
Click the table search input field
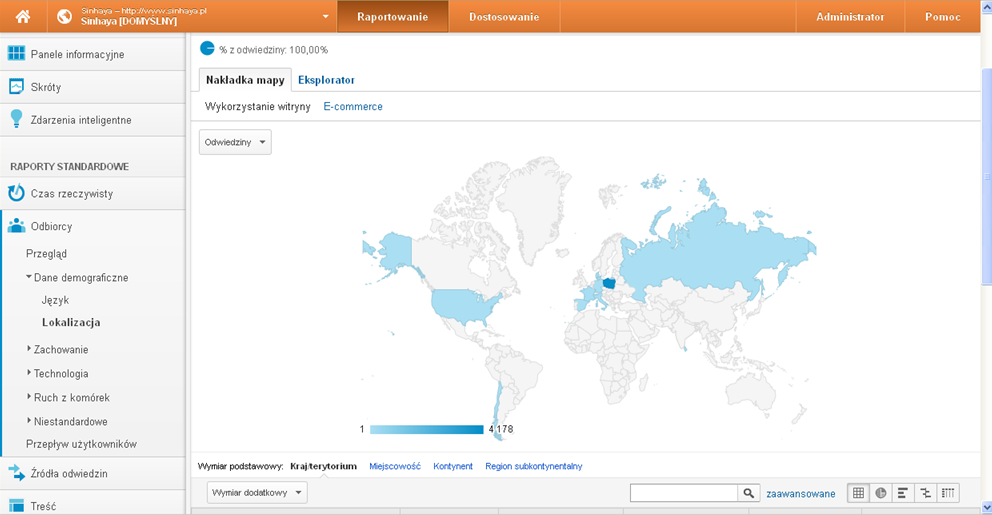click(684, 493)
